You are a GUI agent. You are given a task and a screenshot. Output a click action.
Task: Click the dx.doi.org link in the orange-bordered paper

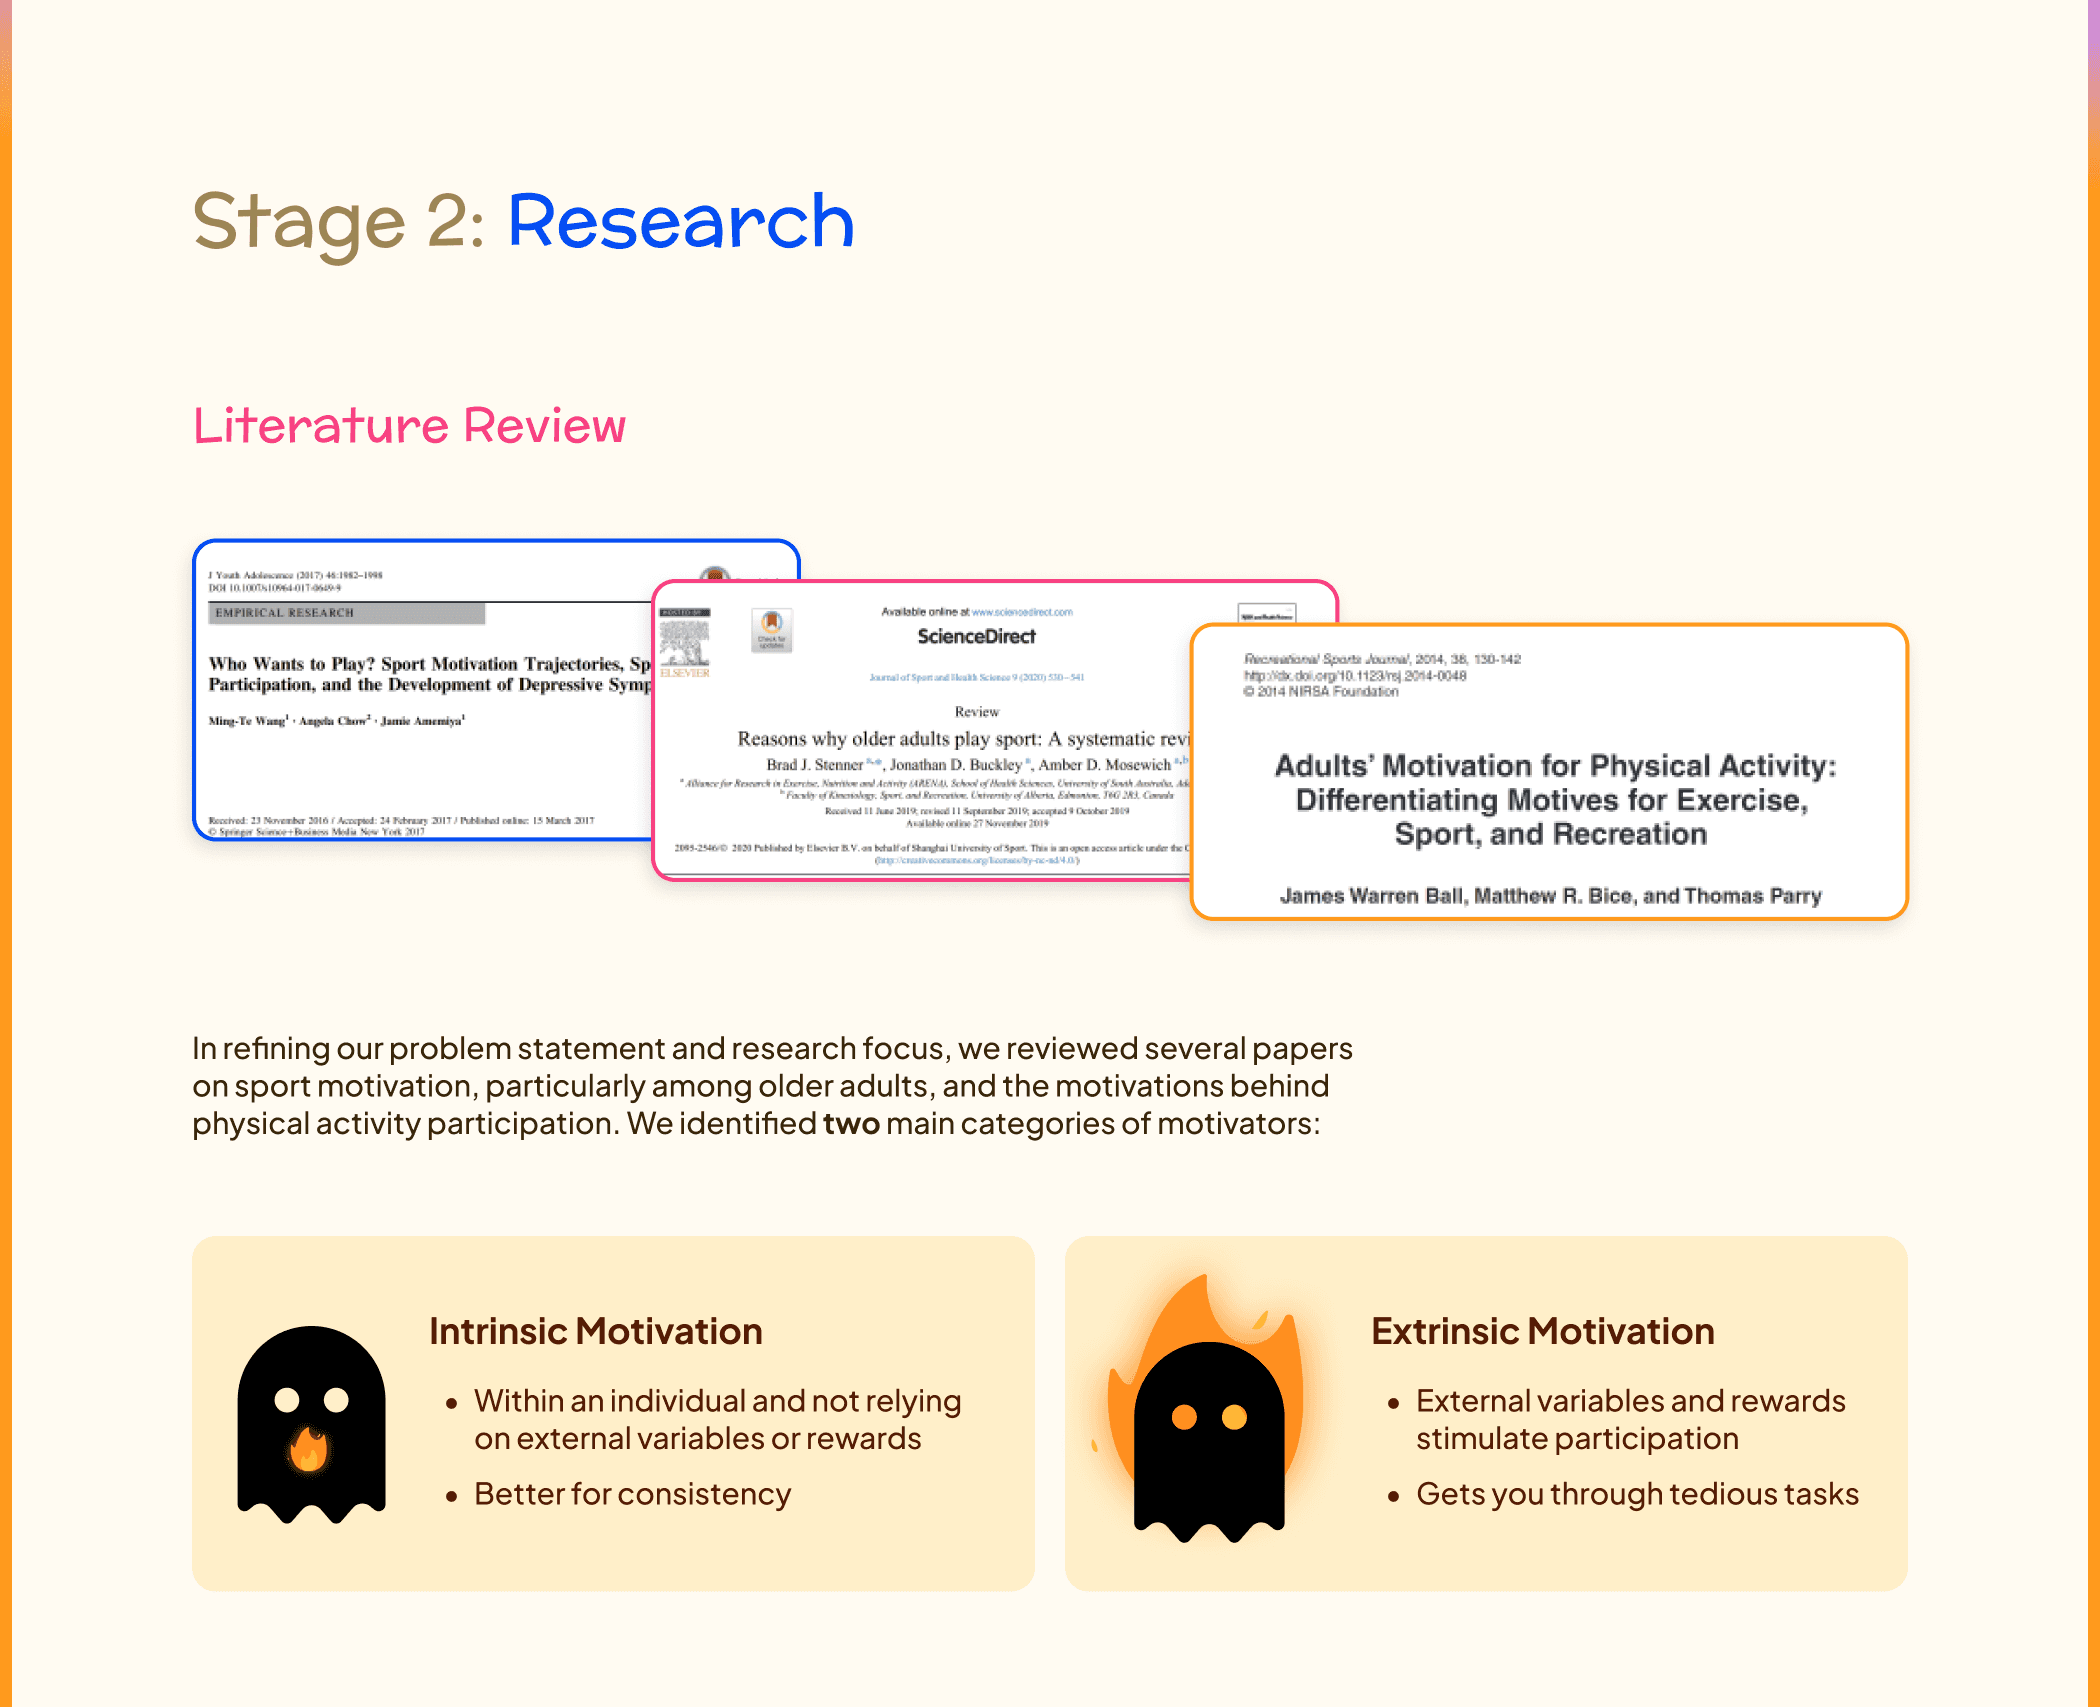click(x=1355, y=676)
